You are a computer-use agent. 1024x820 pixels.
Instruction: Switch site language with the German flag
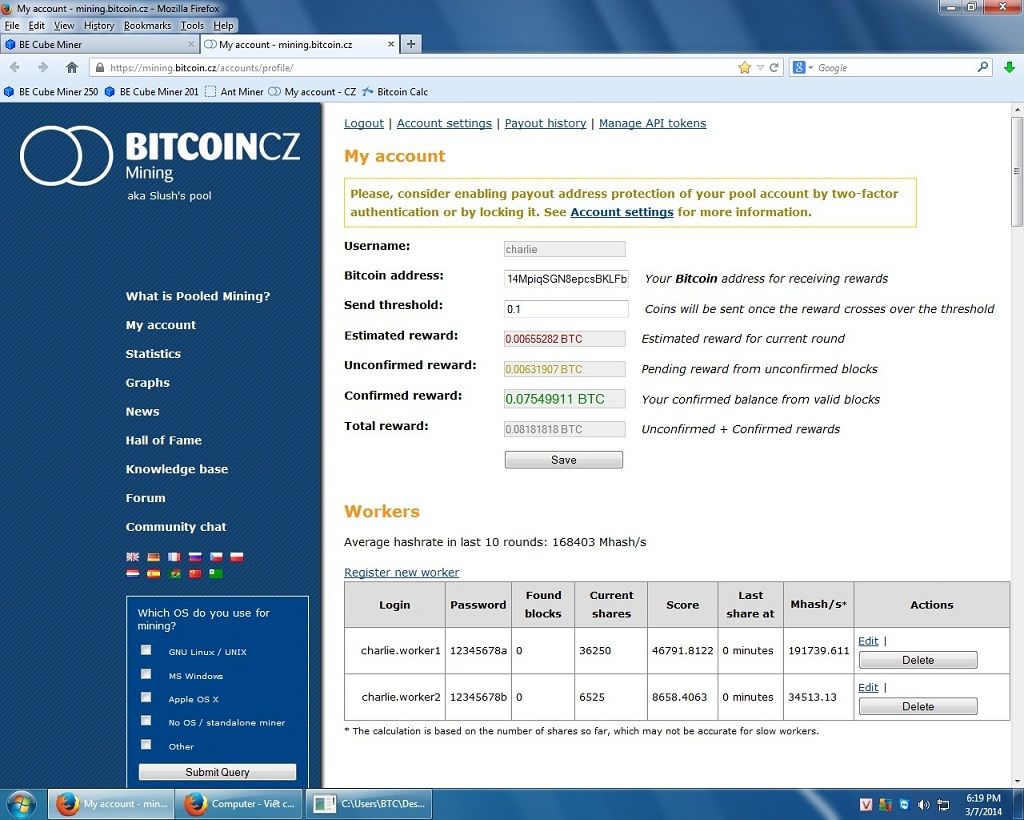point(153,557)
